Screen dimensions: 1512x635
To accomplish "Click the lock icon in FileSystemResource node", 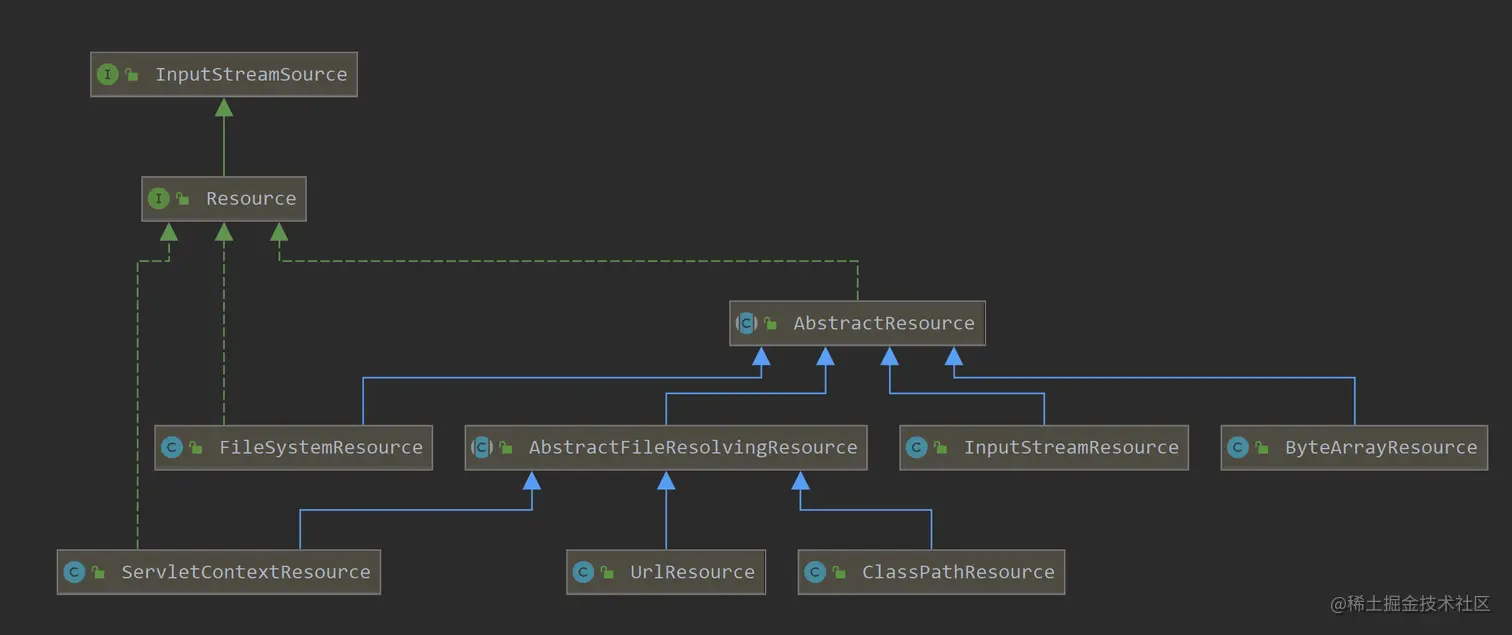I will (x=196, y=447).
